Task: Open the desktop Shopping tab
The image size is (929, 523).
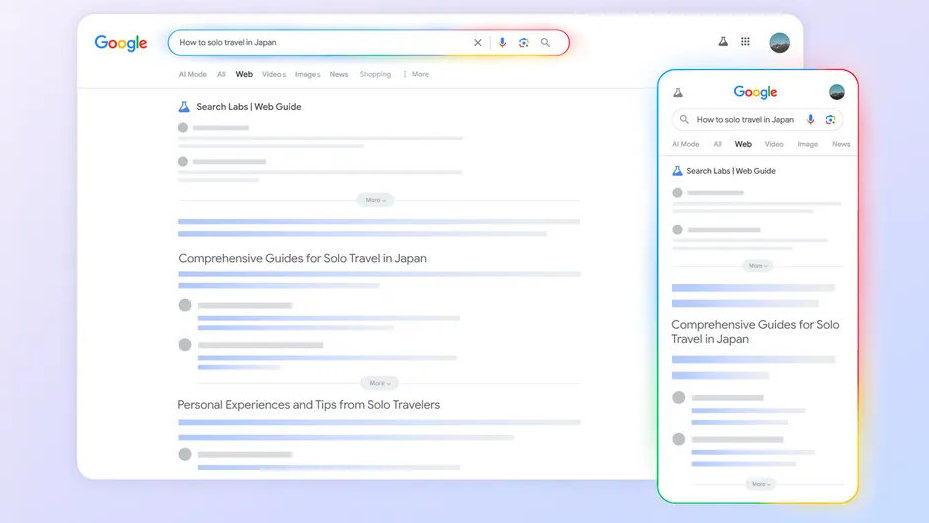Action: pyautogui.click(x=375, y=74)
